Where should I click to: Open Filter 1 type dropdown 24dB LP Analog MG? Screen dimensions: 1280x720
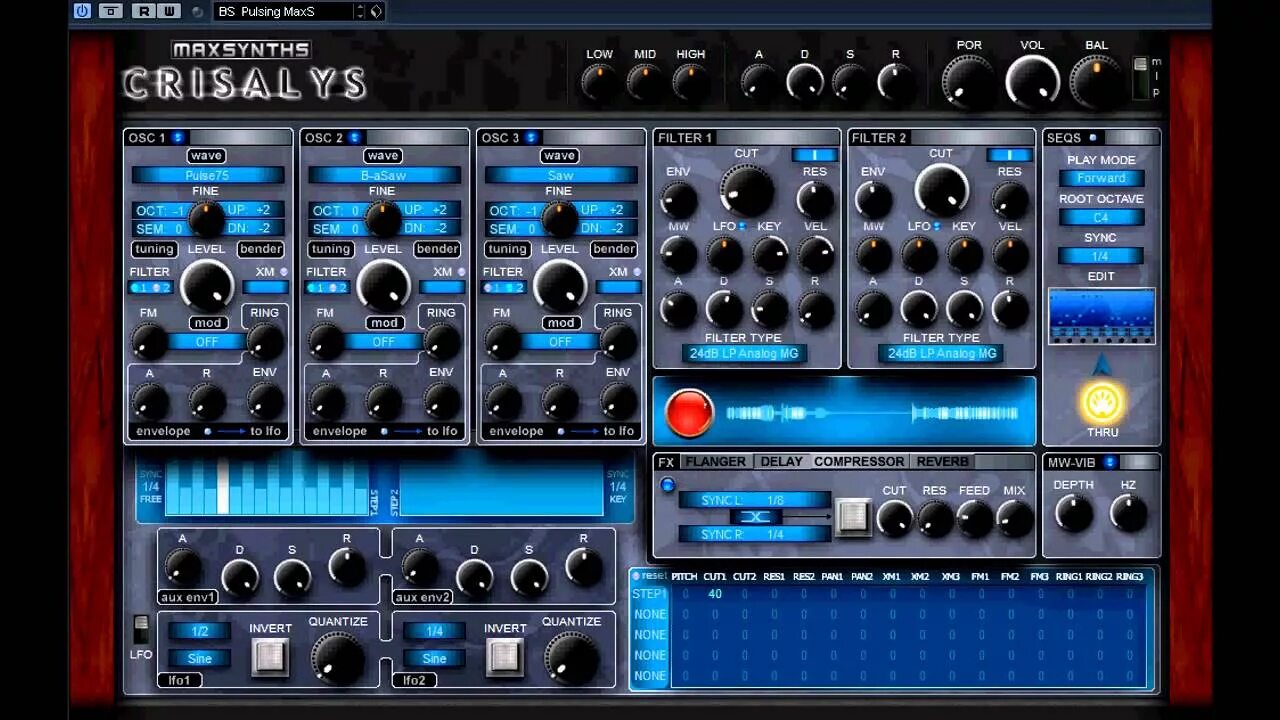pos(745,353)
